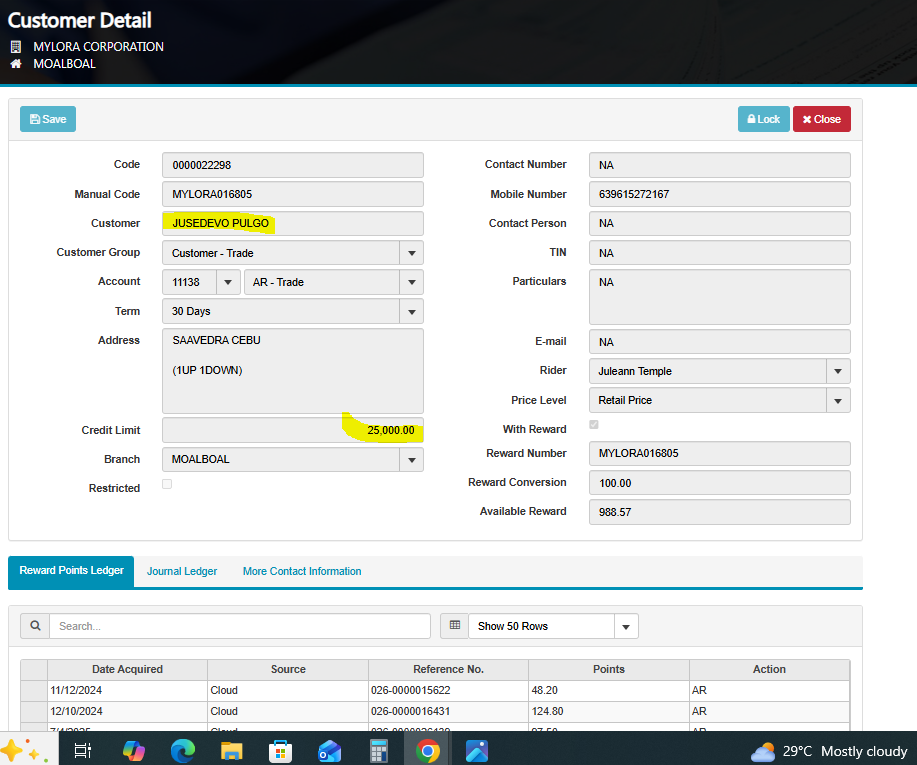This screenshot has width=917, height=765.
Task: Switch to the Journal Ledger tab
Action: pos(182,571)
